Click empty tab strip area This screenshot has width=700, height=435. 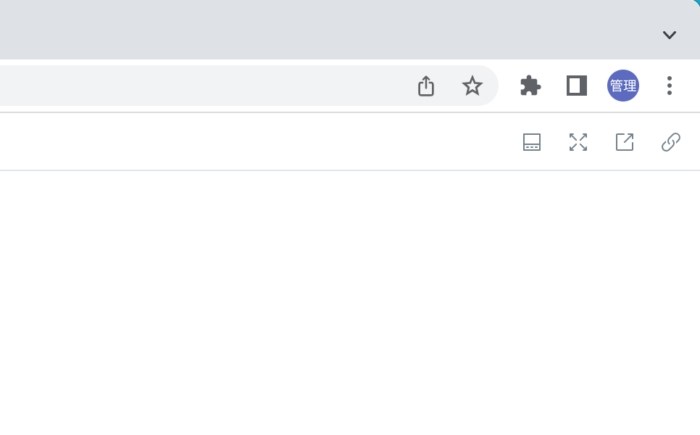pyautogui.click(x=312, y=29)
